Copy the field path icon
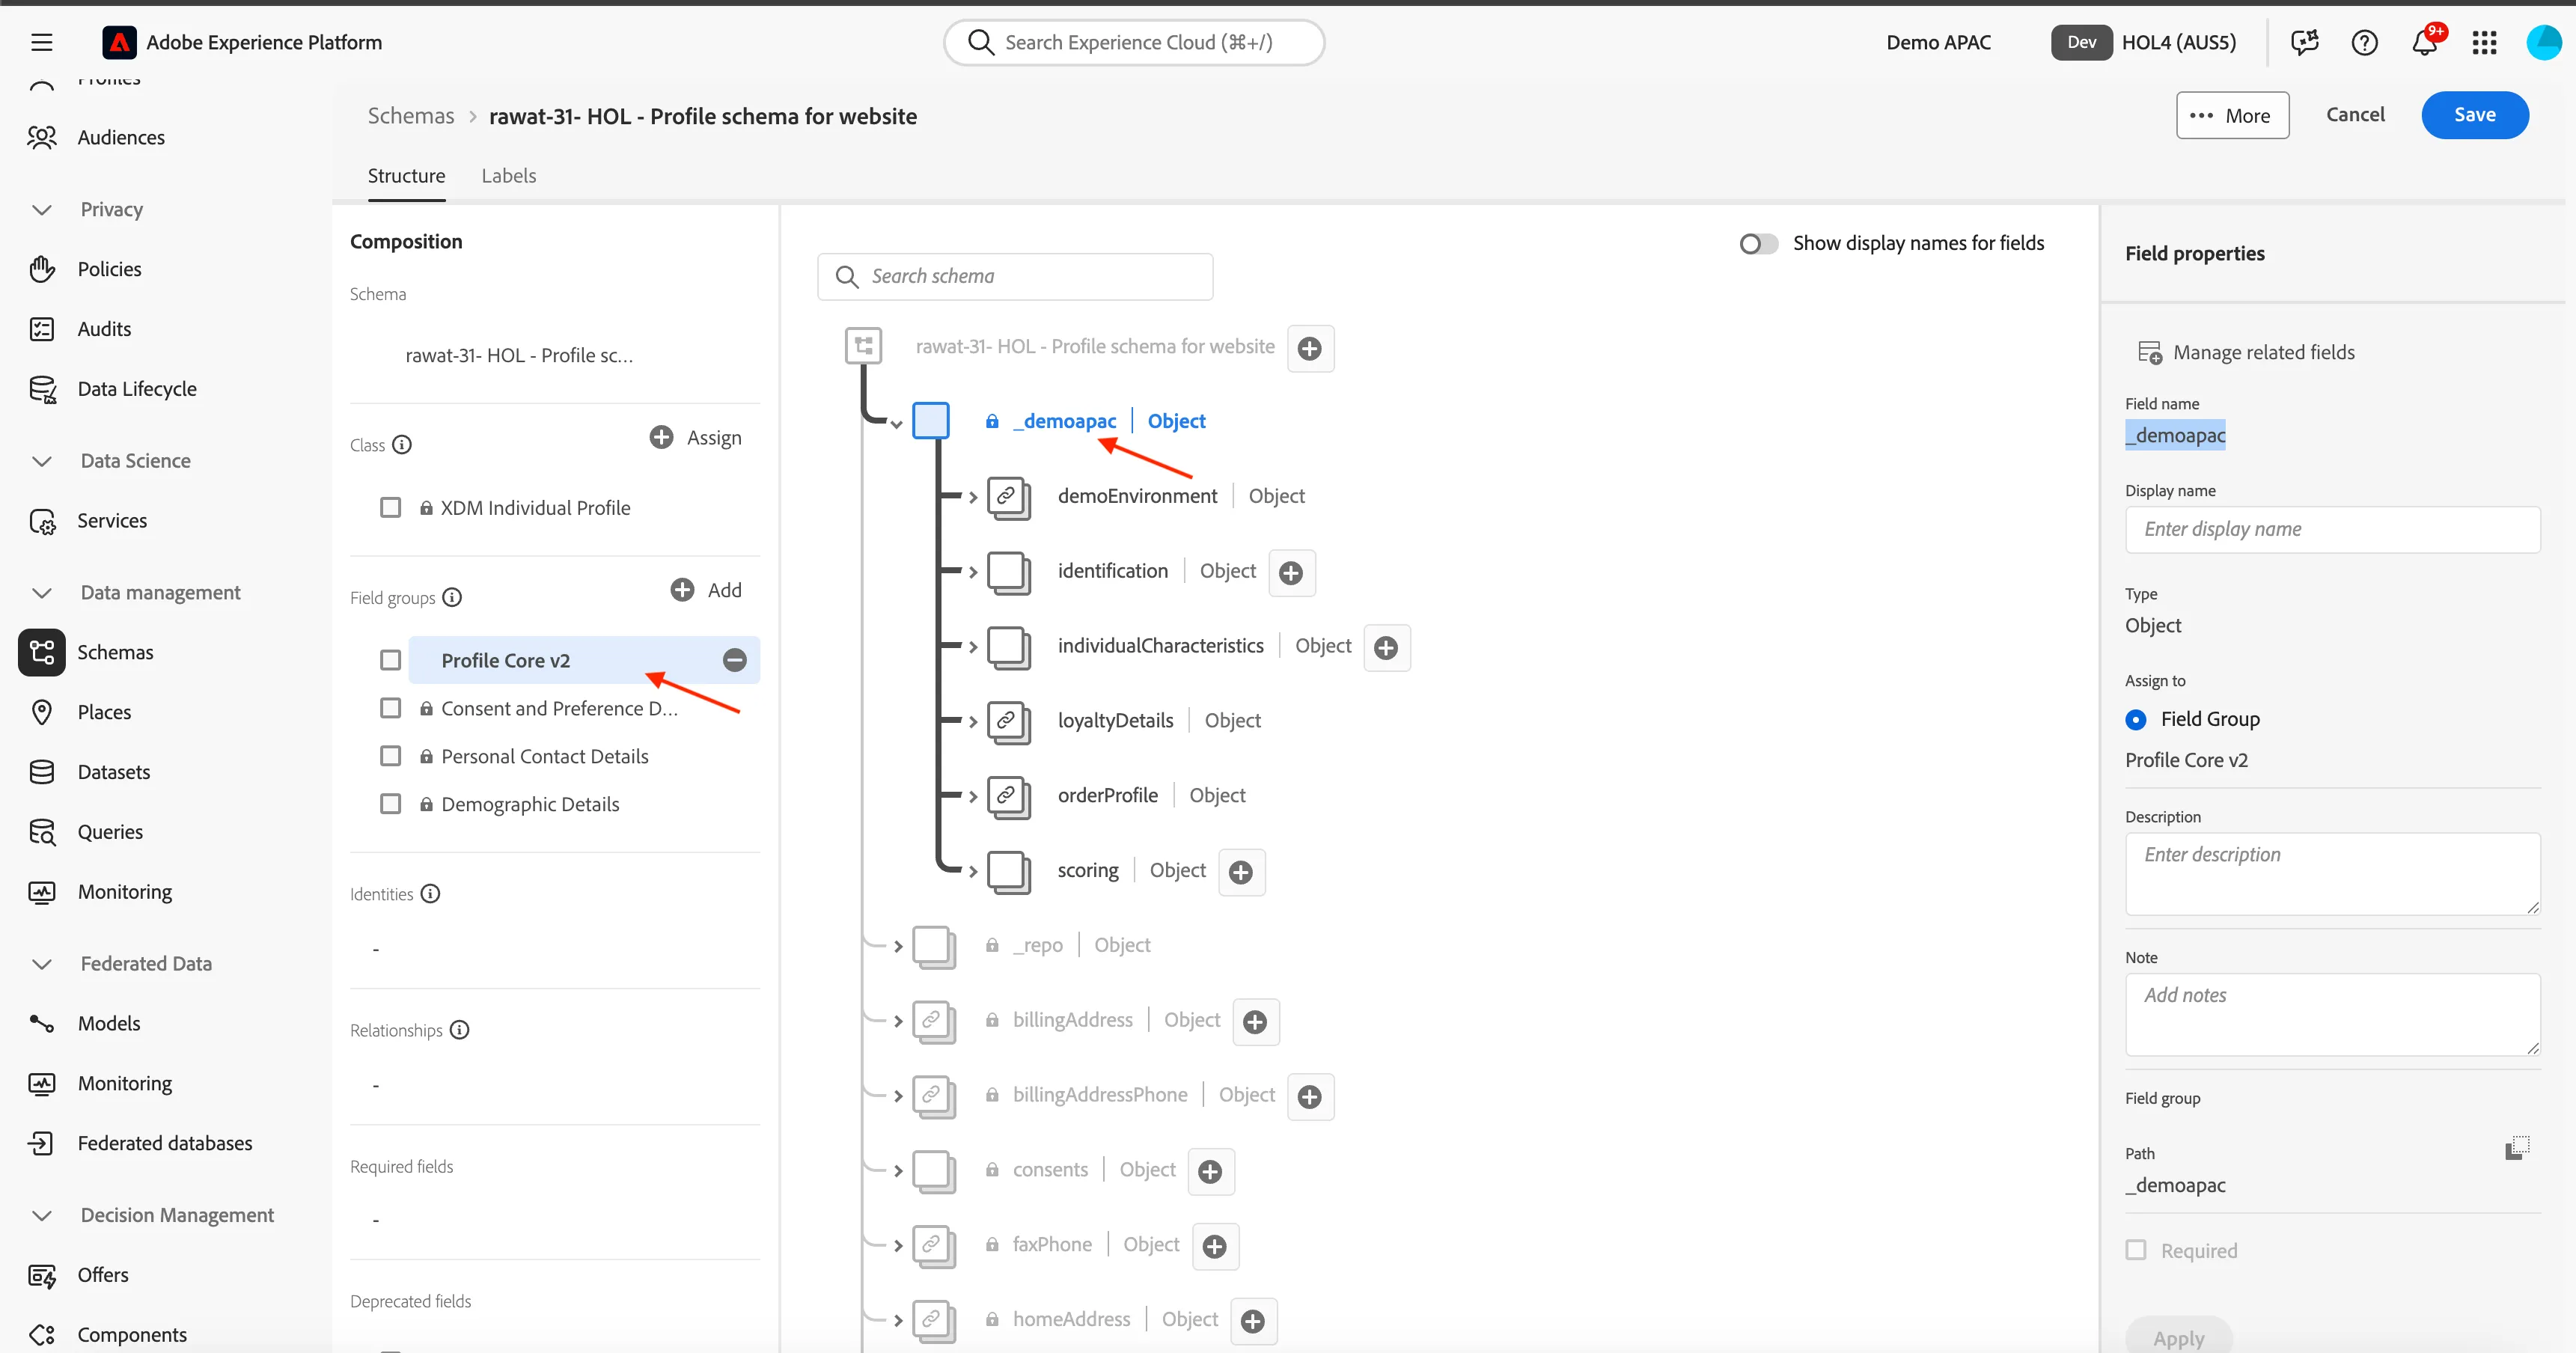Viewport: 2576px width, 1353px height. point(2517,1147)
